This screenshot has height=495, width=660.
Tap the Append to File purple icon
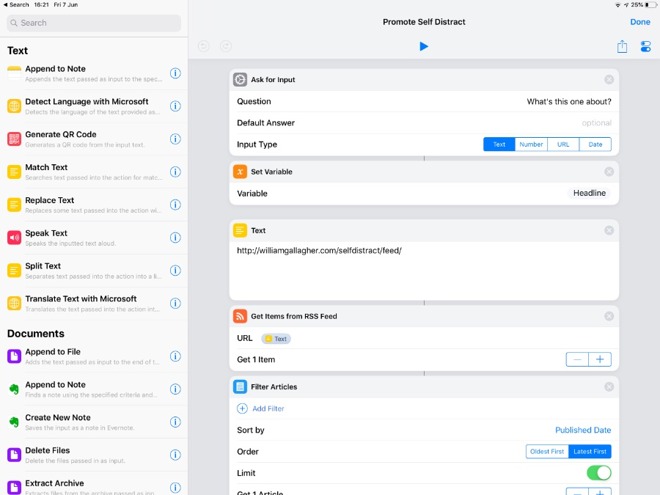pyautogui.click(x=14, y=356)
